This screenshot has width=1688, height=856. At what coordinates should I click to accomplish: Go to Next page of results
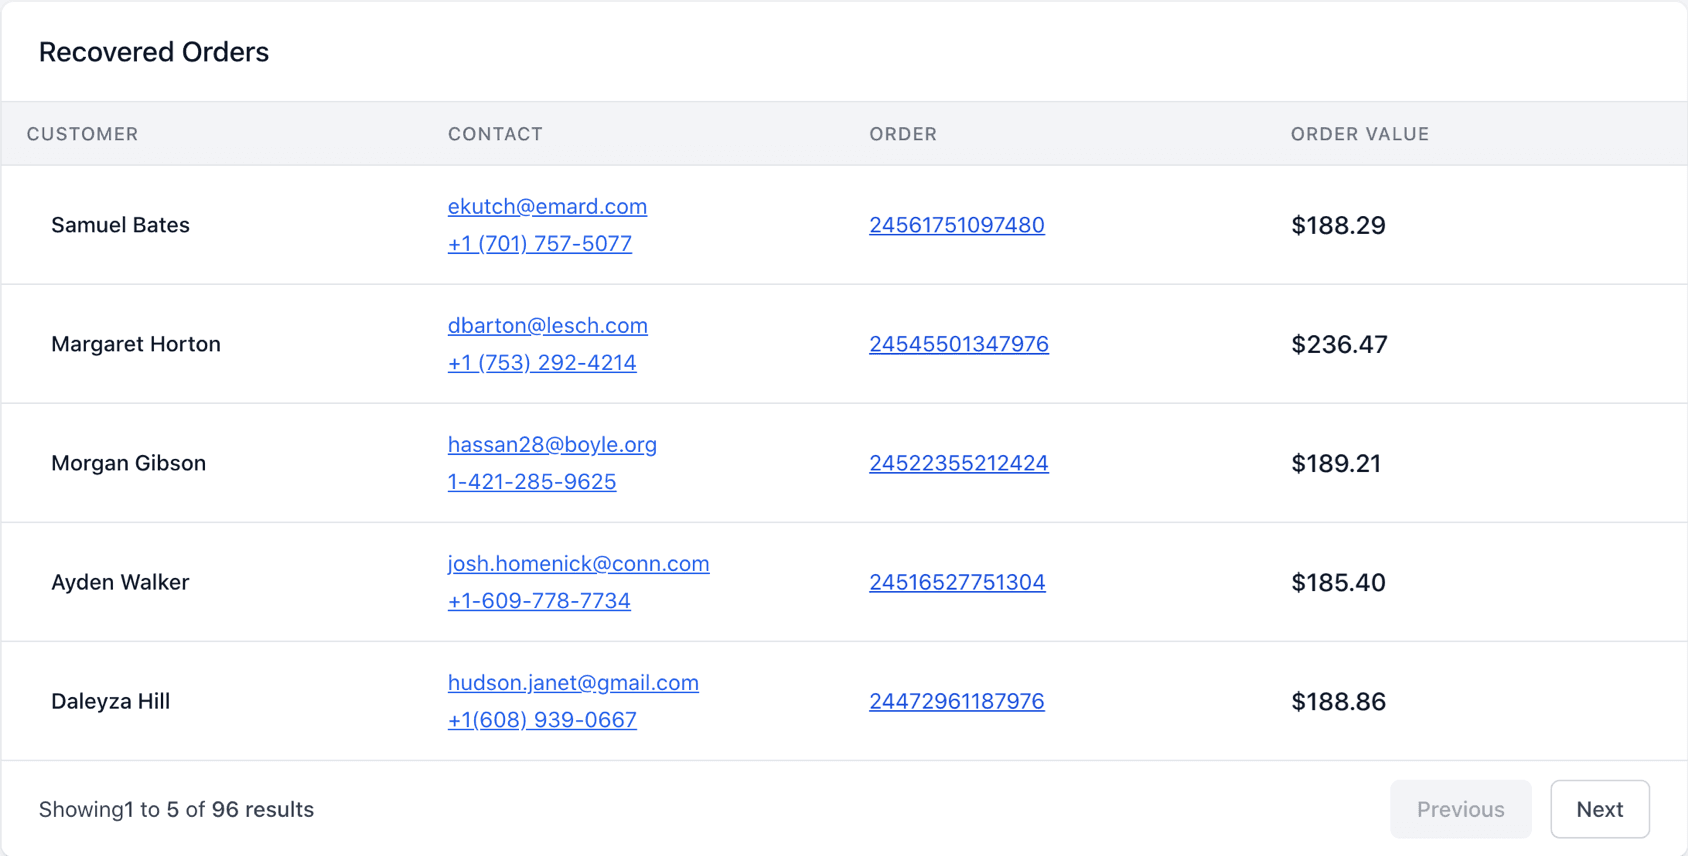[1600, 809]
